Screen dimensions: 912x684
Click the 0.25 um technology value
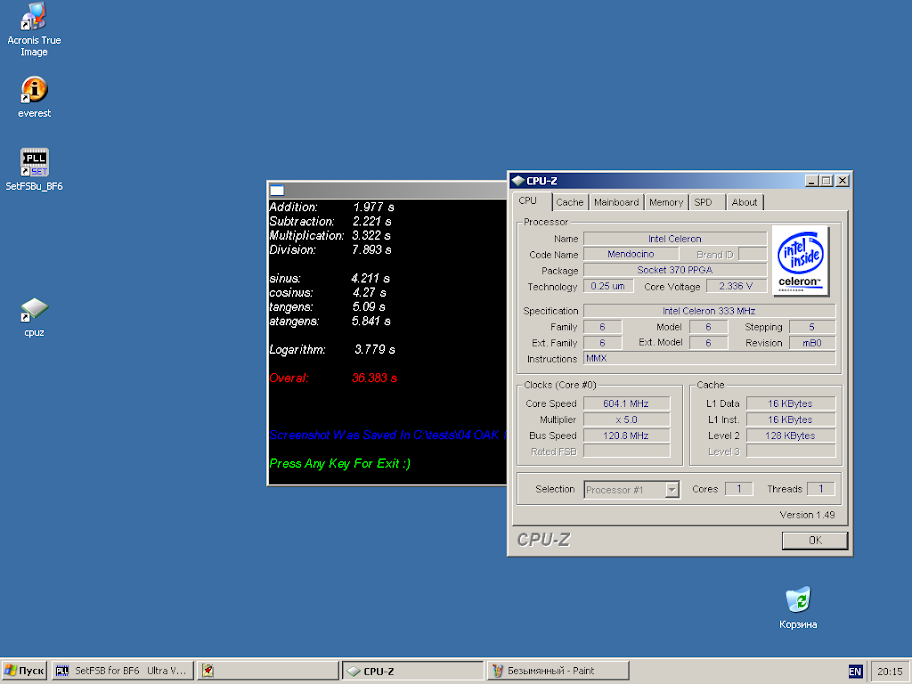point(608,286)
